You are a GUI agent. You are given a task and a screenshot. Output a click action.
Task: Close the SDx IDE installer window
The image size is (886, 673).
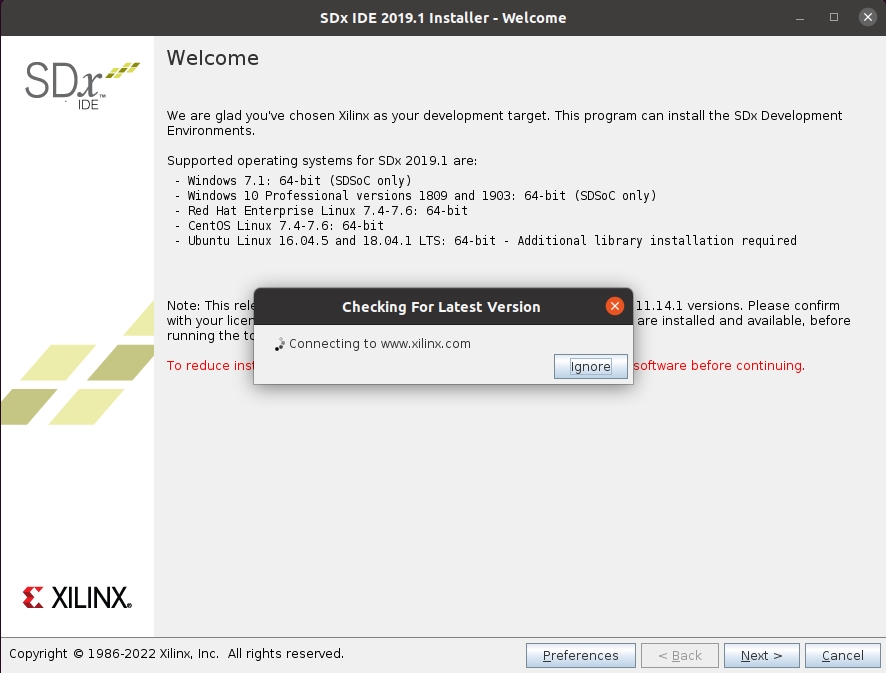(864, 18)
